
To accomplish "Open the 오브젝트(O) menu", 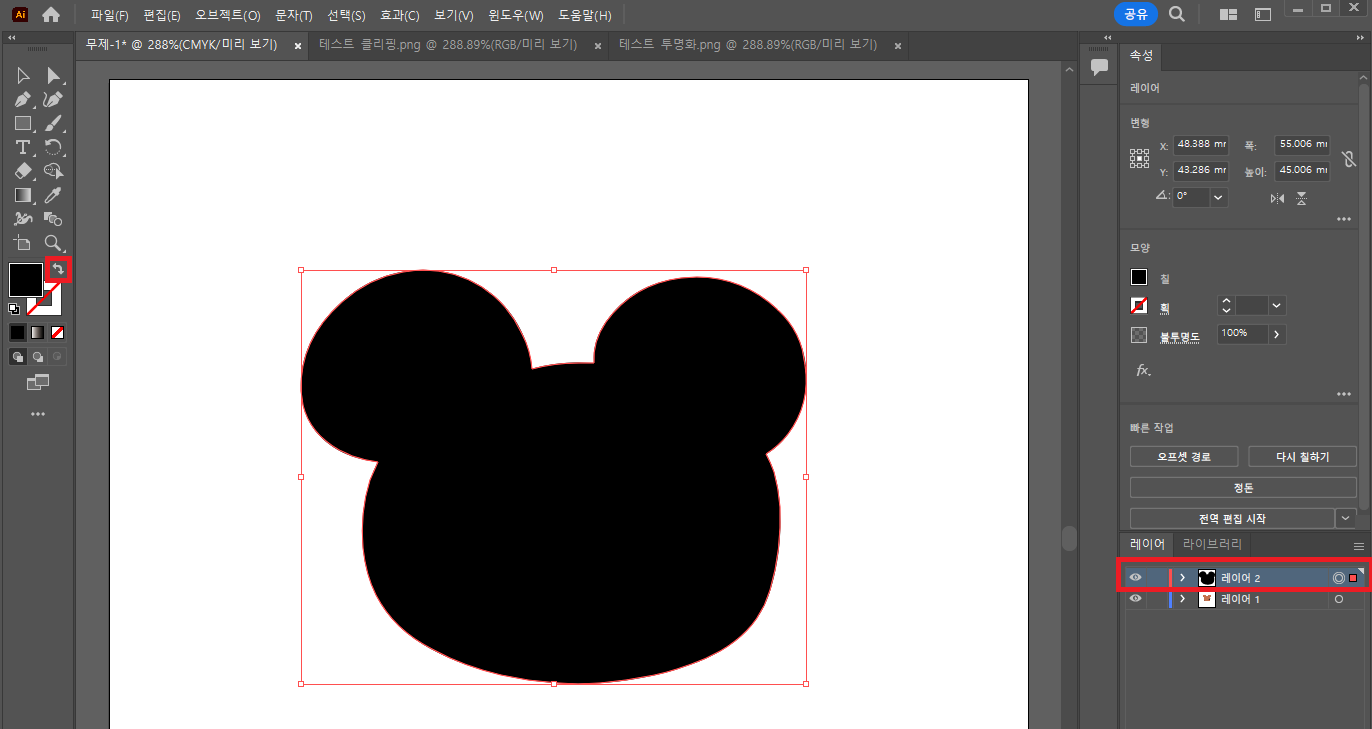I will 228,15.
